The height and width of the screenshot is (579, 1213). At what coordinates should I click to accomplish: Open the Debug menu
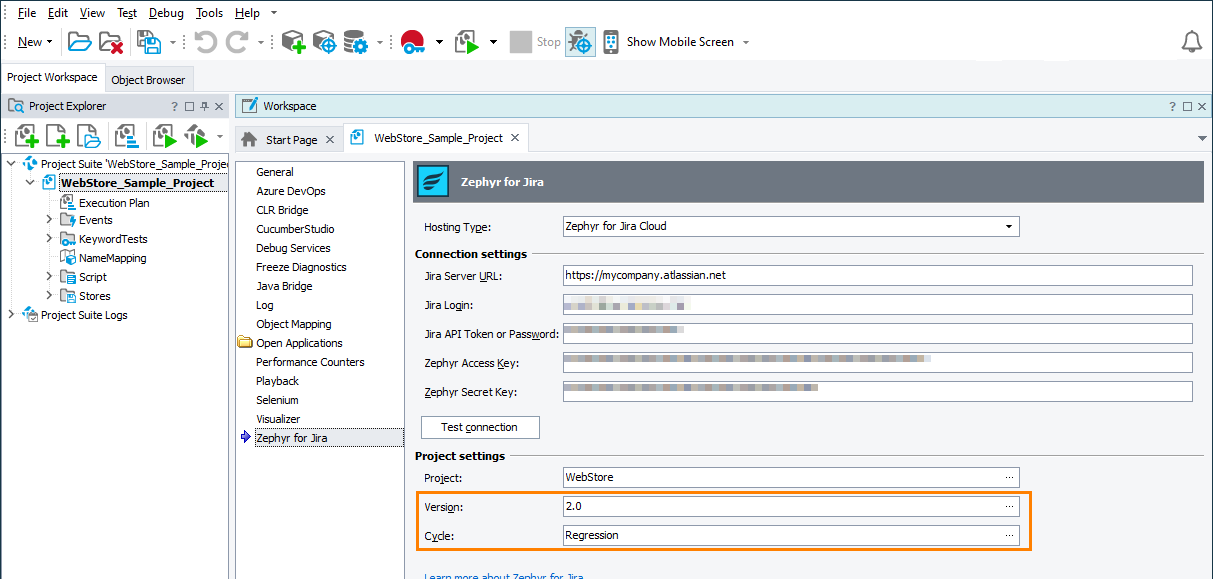pos(165,13)
